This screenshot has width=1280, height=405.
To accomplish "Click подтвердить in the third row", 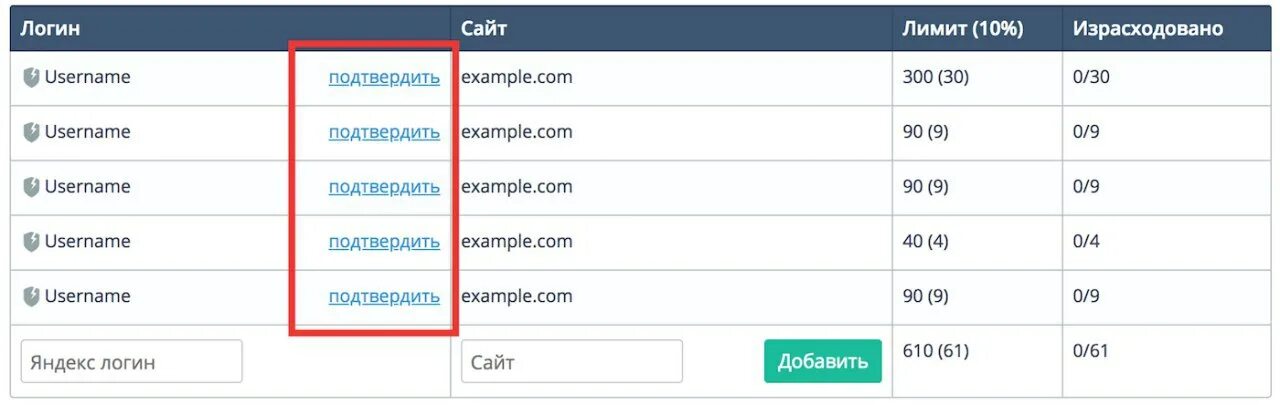I will [384, 187].
